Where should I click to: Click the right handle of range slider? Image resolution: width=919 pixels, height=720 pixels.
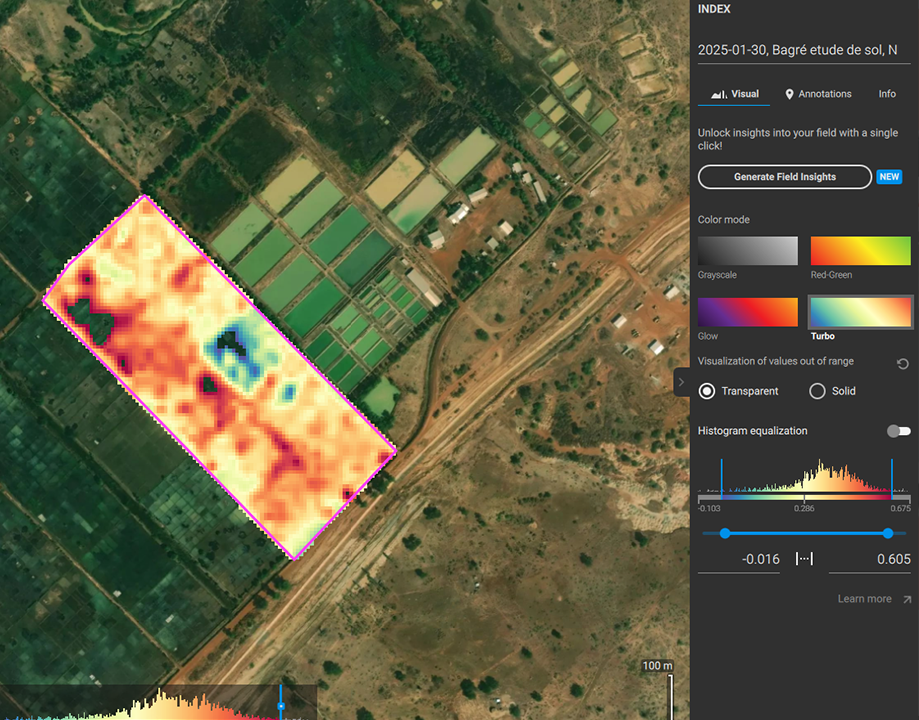(889, 534)
